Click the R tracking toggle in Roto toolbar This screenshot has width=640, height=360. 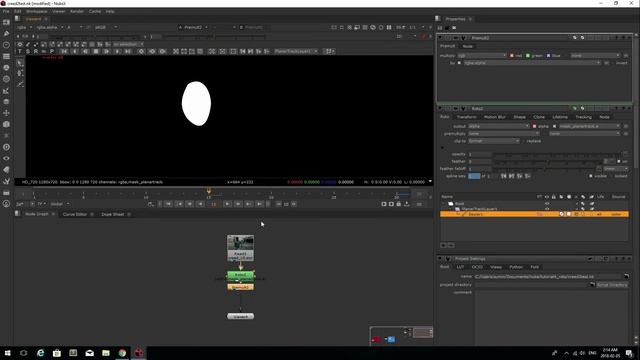pyautogui.click(x=36, y=51)
